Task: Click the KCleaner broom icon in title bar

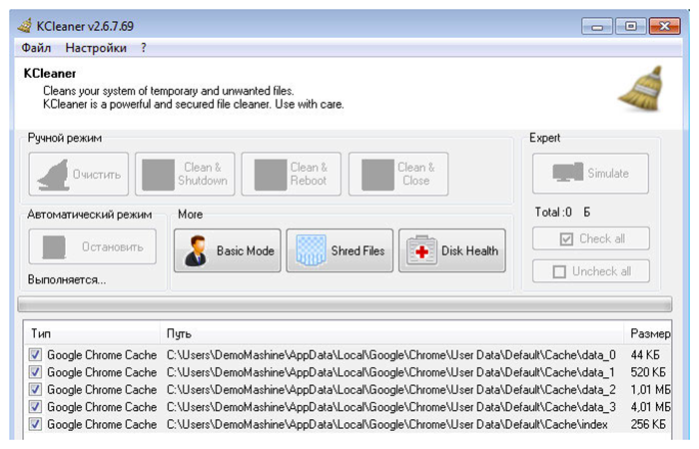Action: point(25,26)
